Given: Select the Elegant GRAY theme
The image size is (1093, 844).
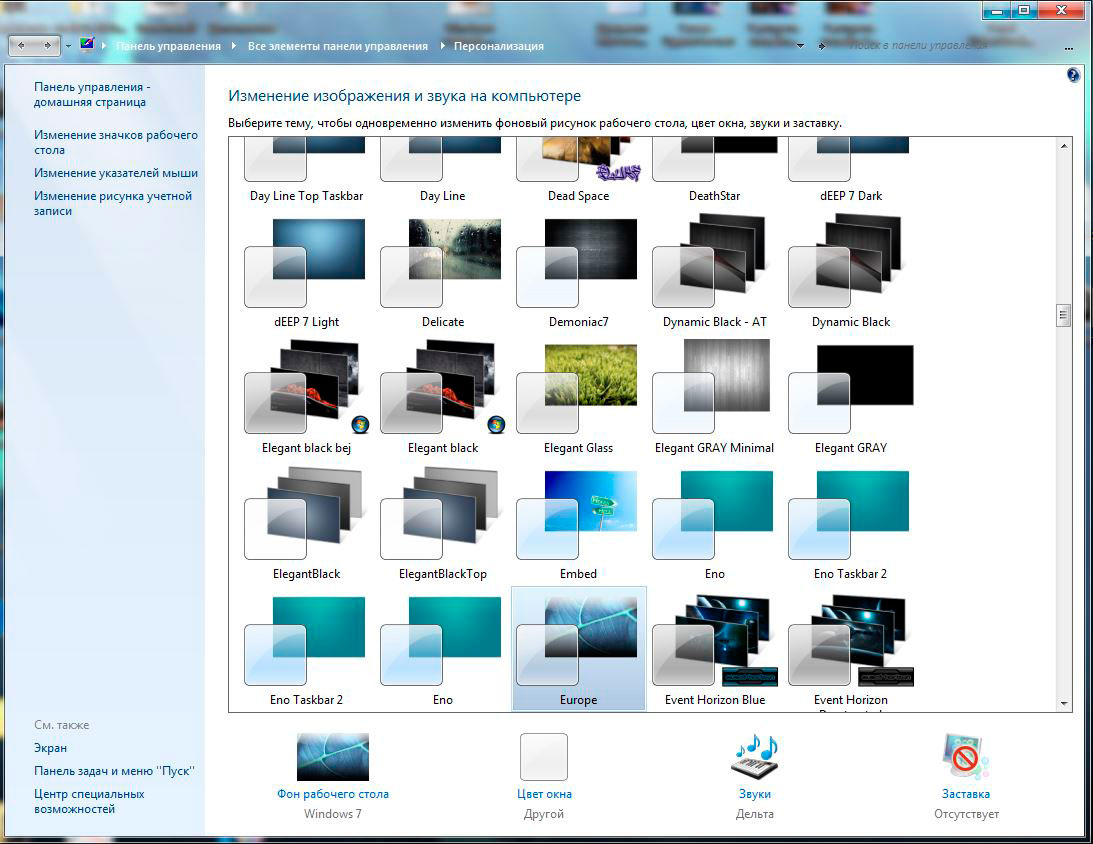Looking at the screenshot, I should (850, 399).
